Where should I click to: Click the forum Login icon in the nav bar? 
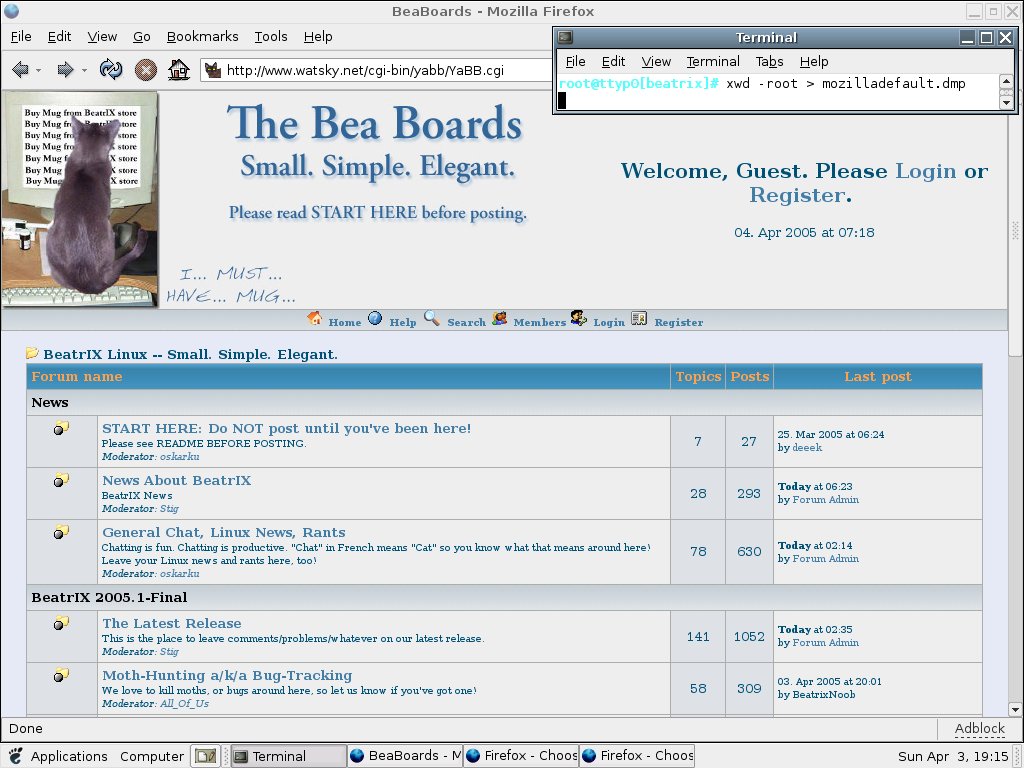[579, 318]
